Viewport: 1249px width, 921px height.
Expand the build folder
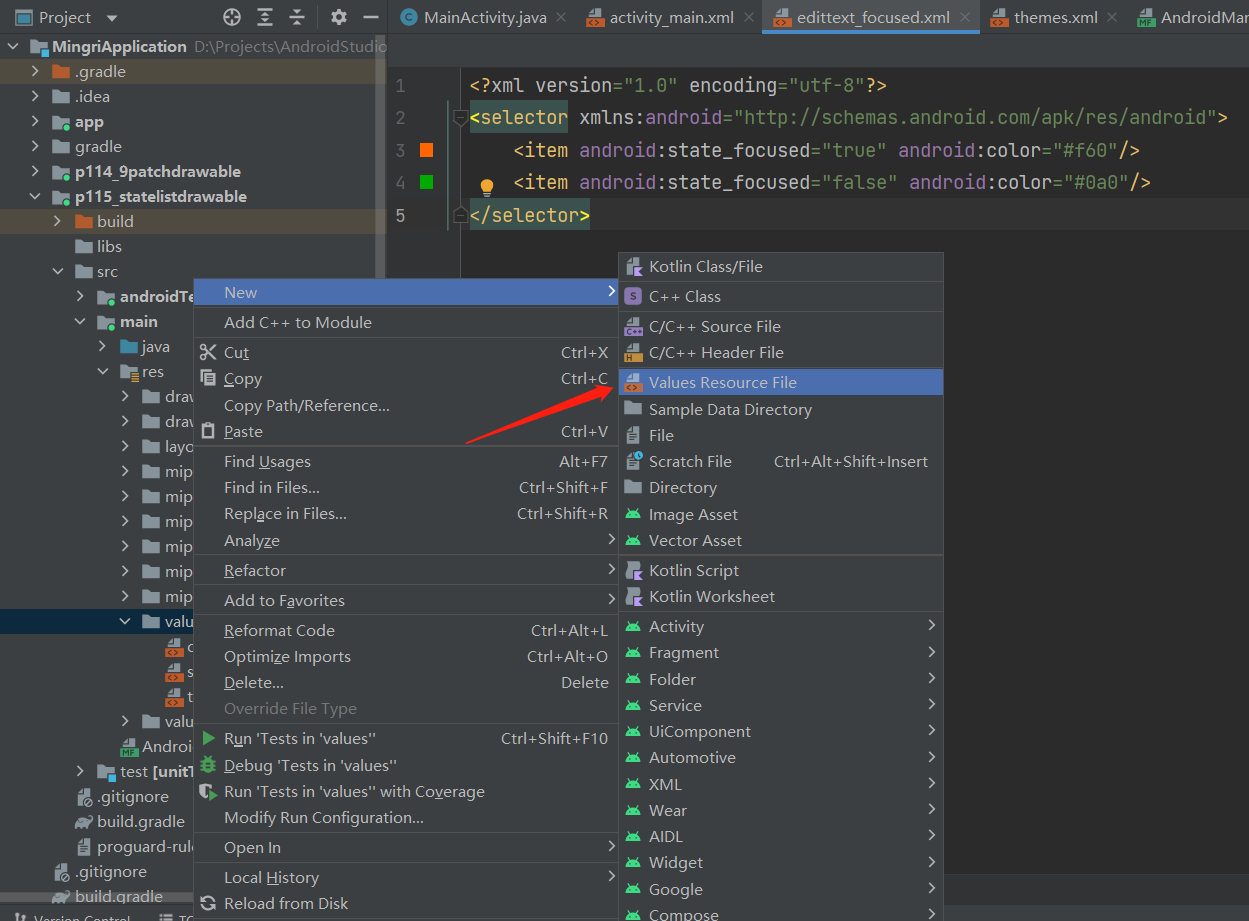pos(58,221)
